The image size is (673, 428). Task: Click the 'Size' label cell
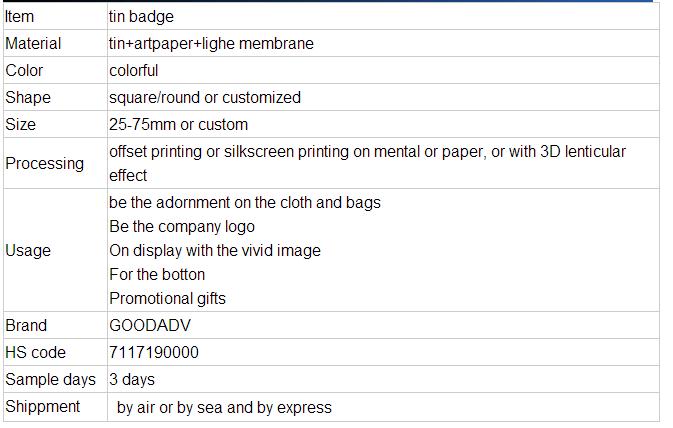55,124
